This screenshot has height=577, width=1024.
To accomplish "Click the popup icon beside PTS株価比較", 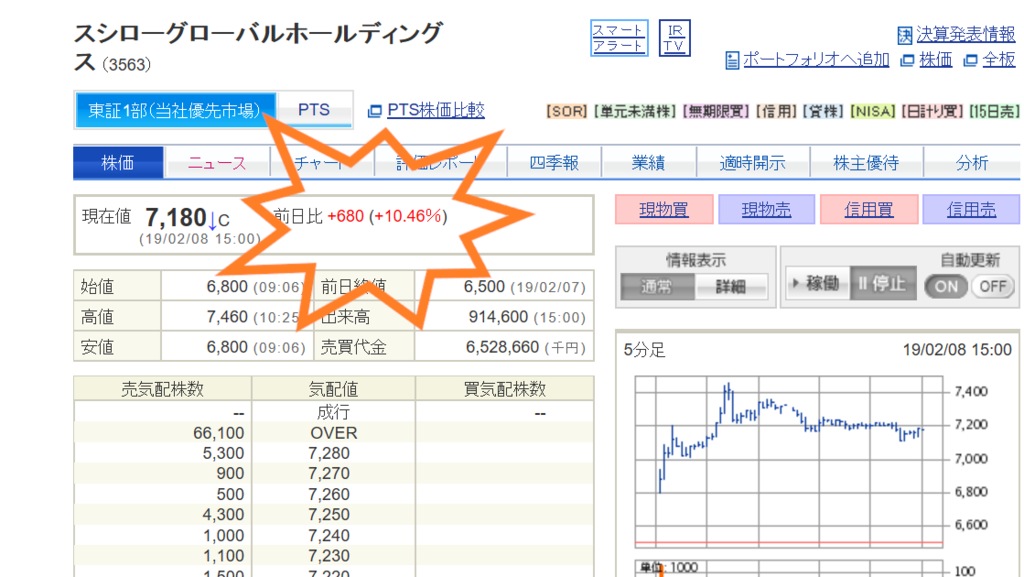I will [374, 112].
